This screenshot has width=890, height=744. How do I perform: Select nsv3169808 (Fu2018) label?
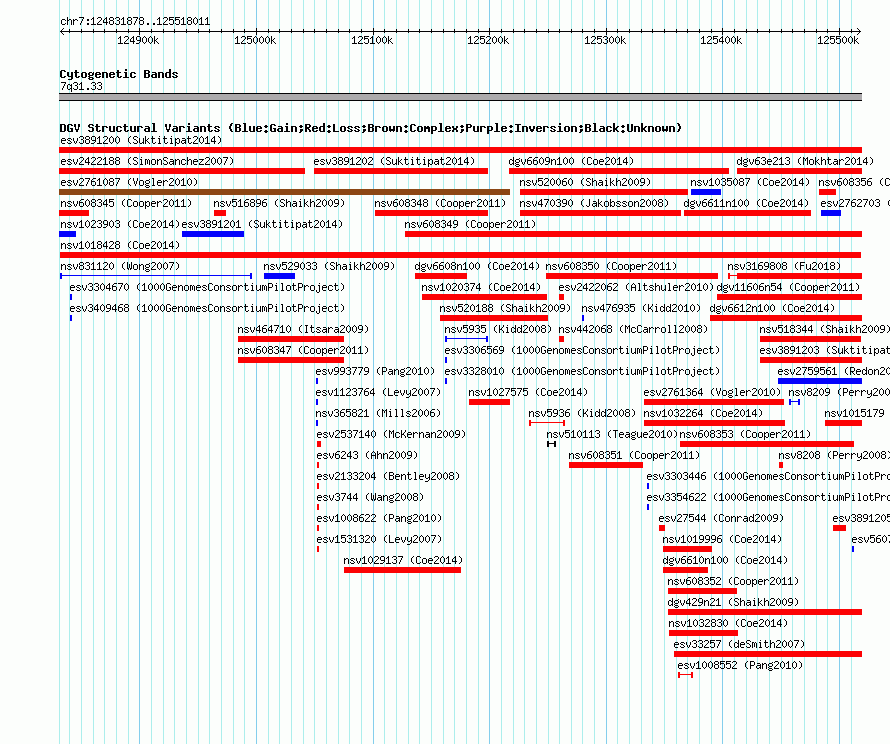(x=784, y=266)
